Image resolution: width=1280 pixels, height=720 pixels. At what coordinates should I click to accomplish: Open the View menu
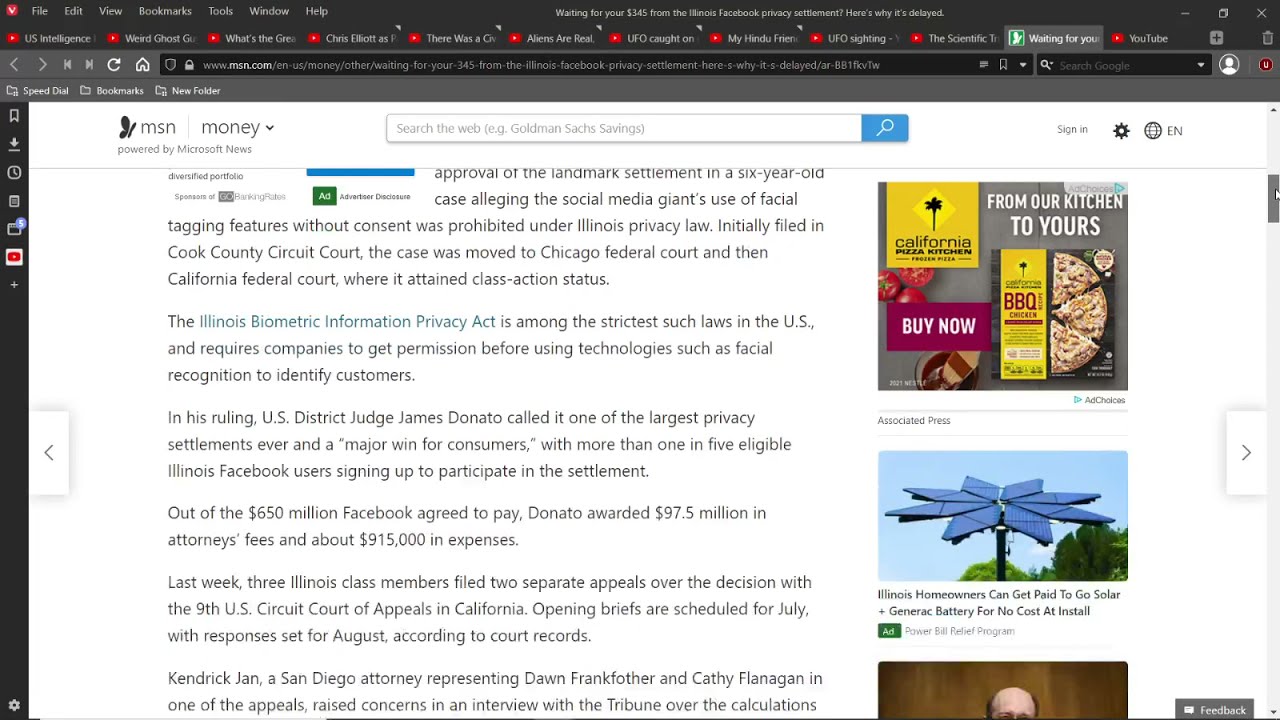coord(110,11)
